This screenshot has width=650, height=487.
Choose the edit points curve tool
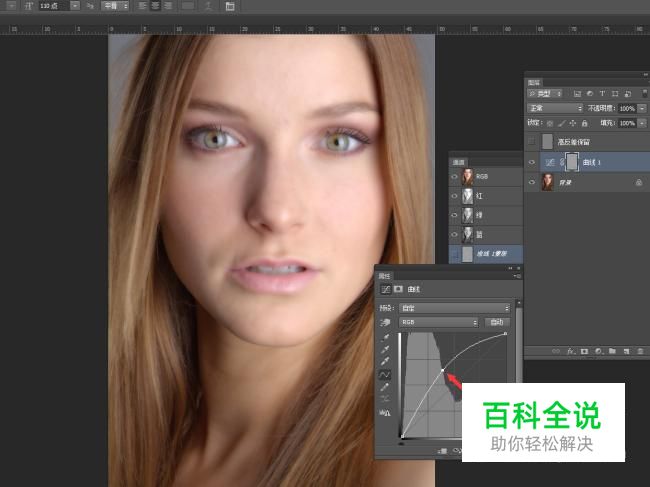(386, 374)
